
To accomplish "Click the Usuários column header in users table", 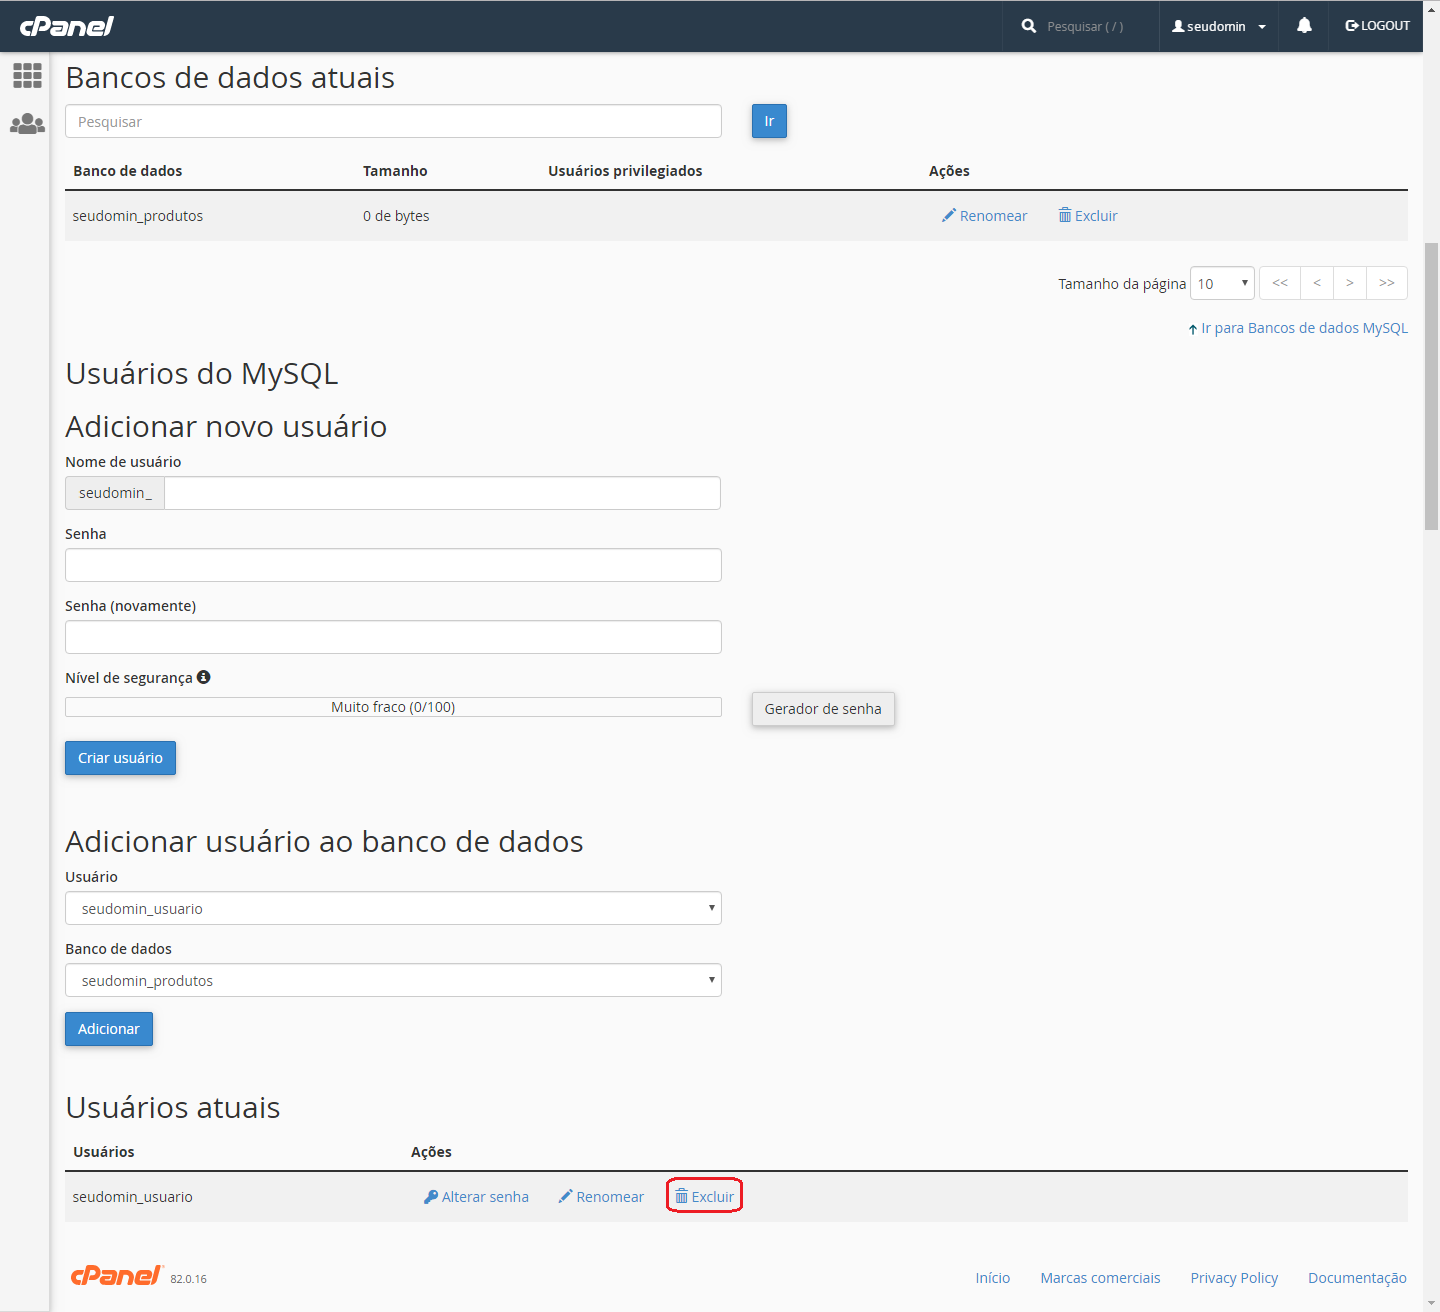I will pyautogui.click(x=104, y=1152).
